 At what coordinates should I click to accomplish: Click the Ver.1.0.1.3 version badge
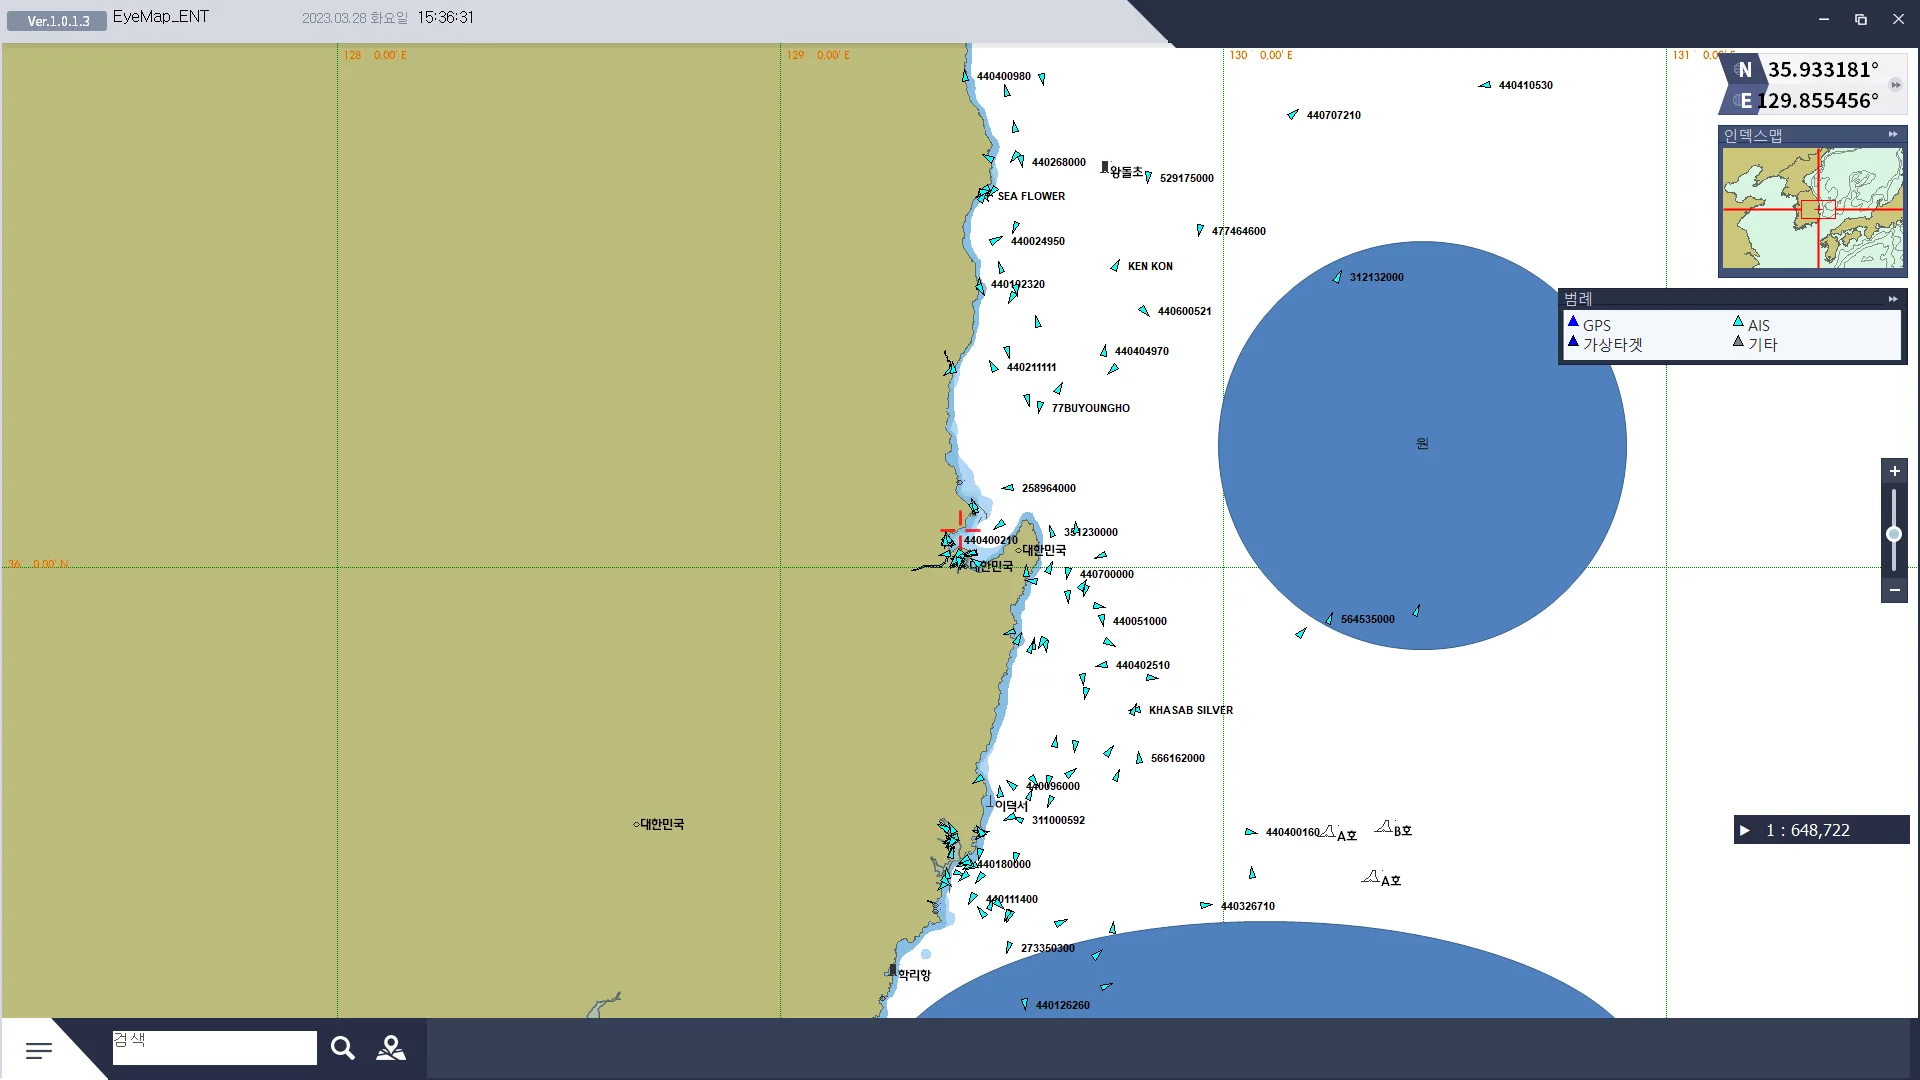pyautogui.click(x=57, y=21)
